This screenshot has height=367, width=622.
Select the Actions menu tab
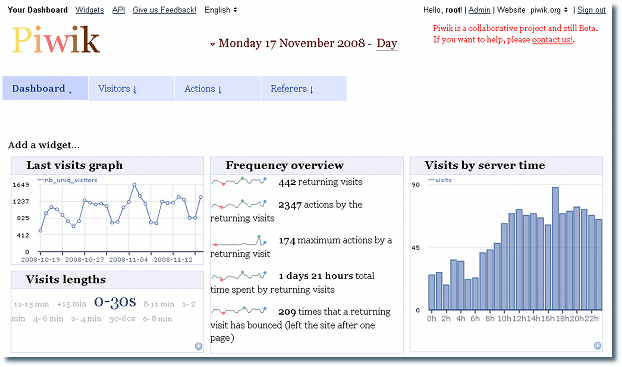click(217, 88)
